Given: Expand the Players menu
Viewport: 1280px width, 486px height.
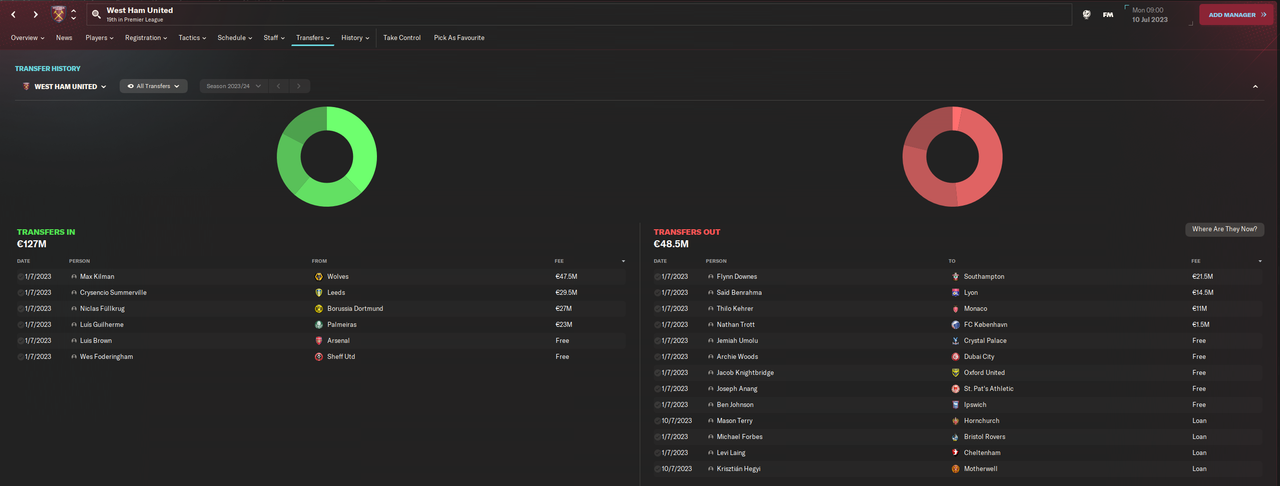Looking at the screenshot, I should point(99,37).
